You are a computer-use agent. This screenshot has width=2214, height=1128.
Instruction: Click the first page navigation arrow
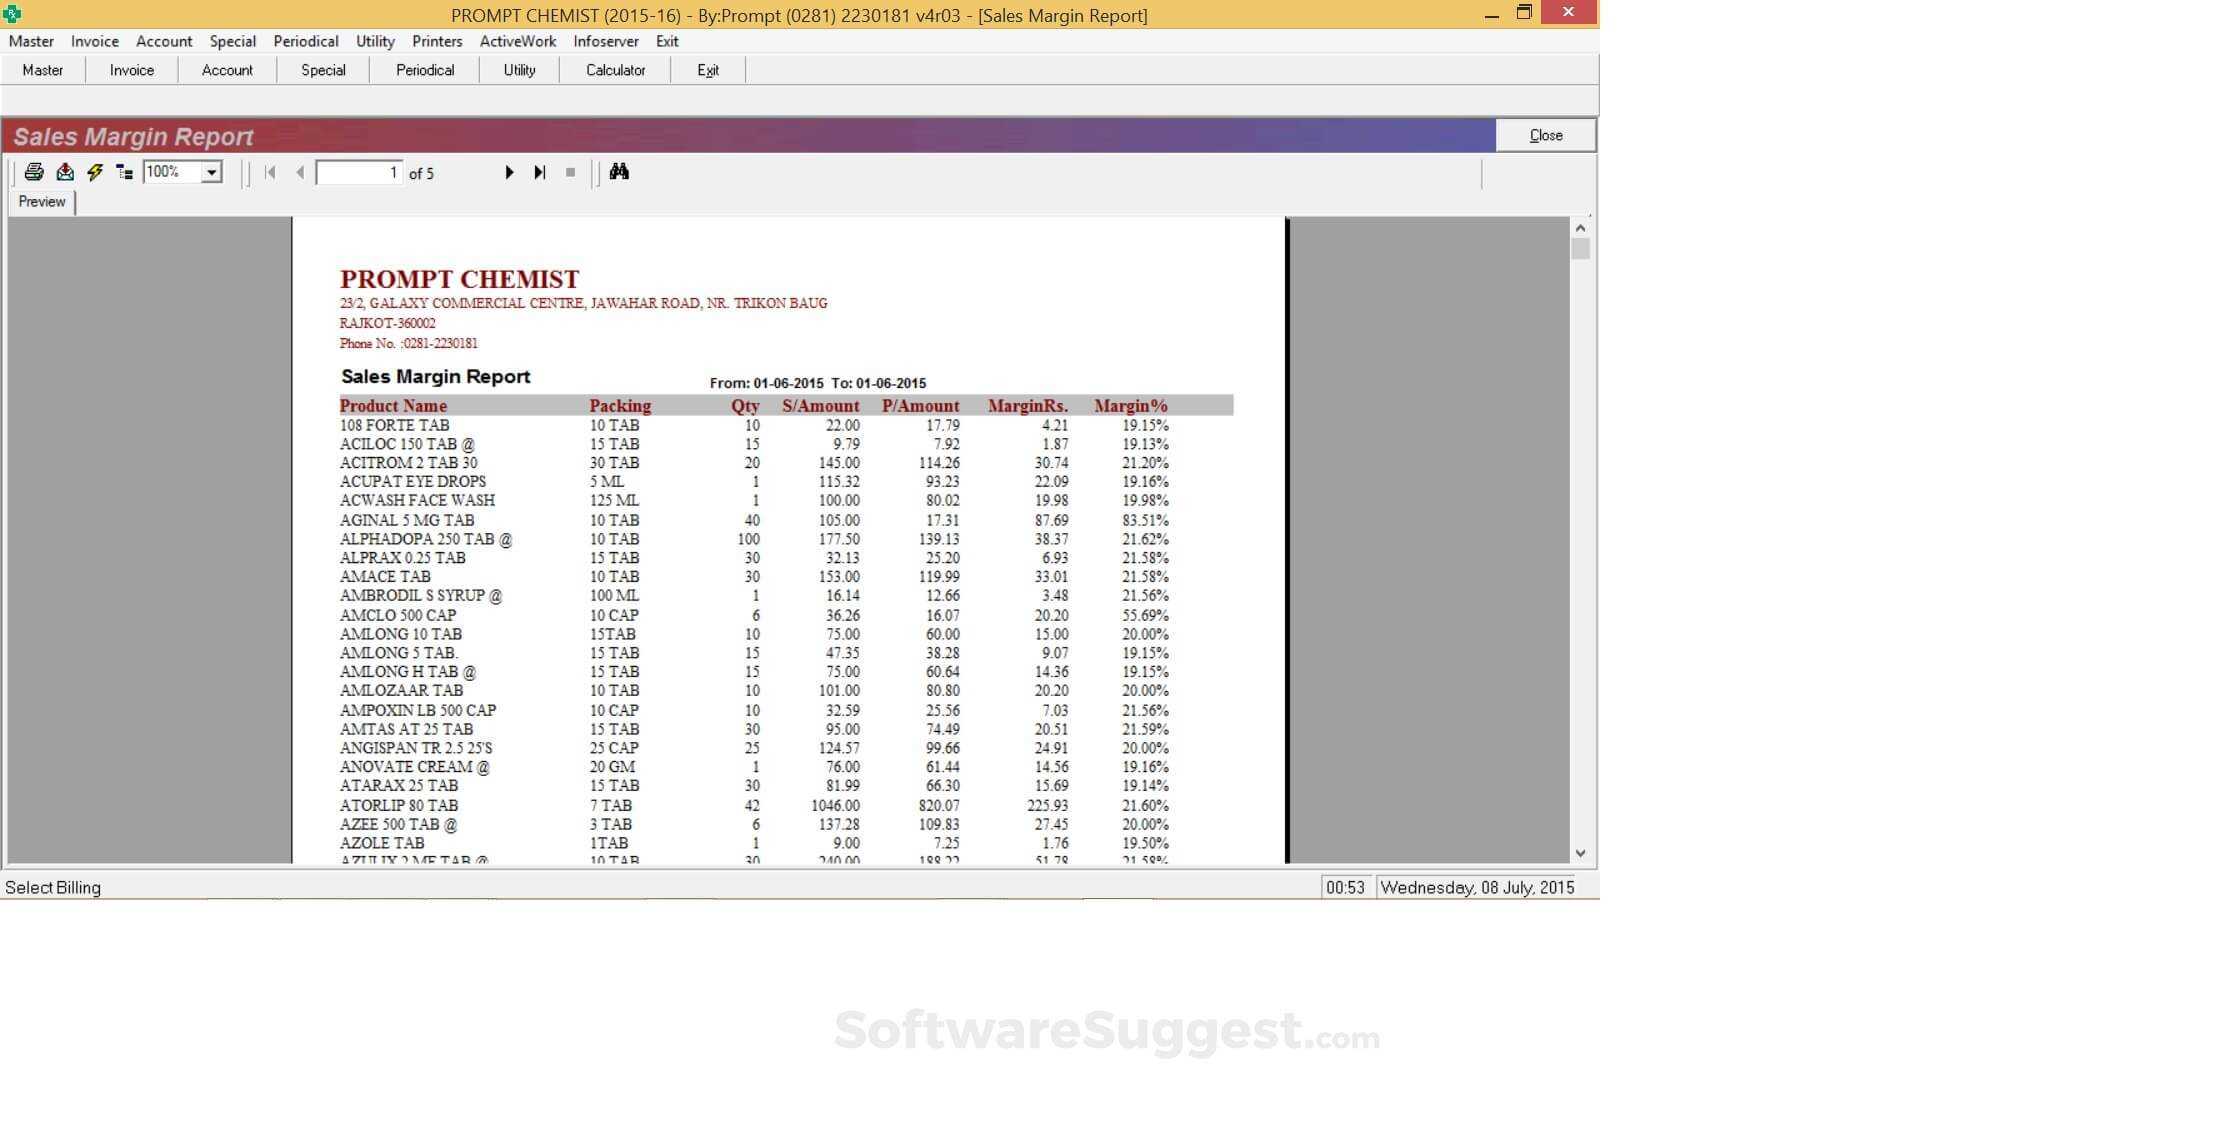click(x=270, y=172)
